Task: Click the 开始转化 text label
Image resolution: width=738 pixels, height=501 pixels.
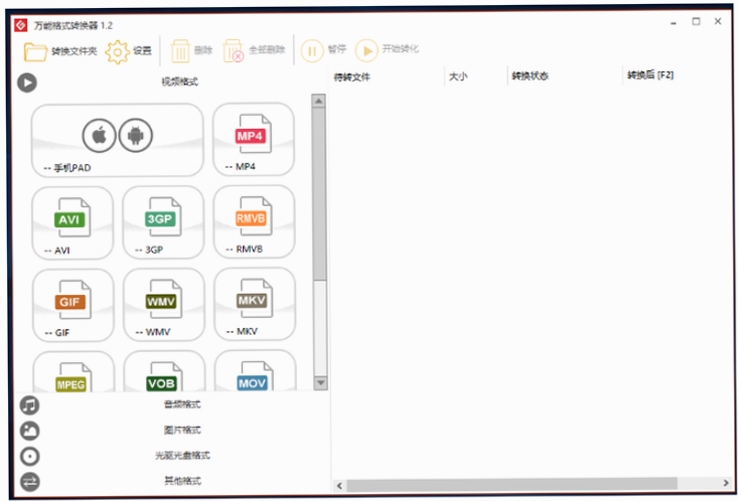Action: tap(400, 48)
